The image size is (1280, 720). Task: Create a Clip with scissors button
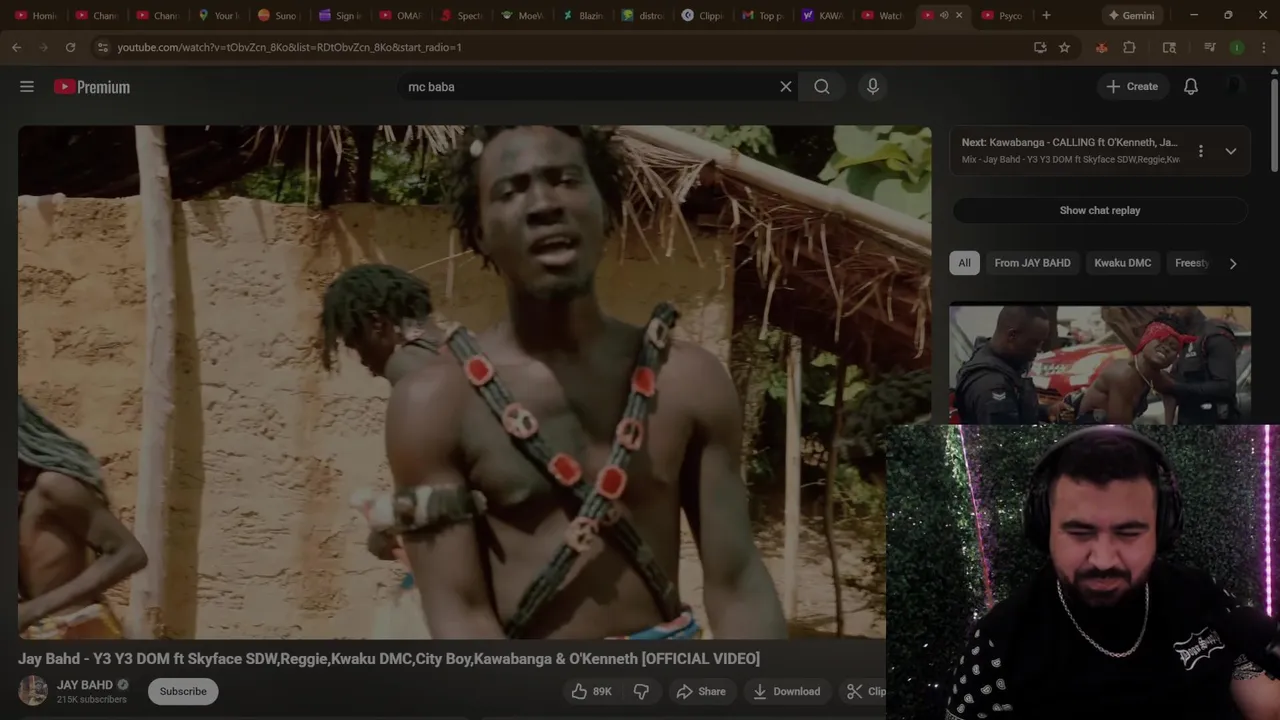click(x=866, y=691)
